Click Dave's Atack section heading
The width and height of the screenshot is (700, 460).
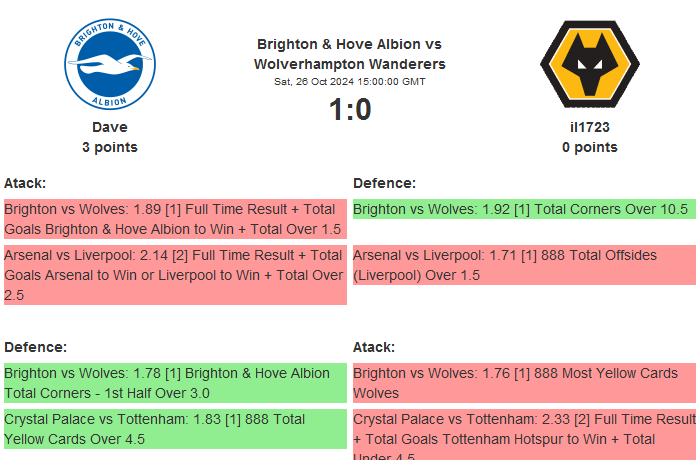(25, 183)
